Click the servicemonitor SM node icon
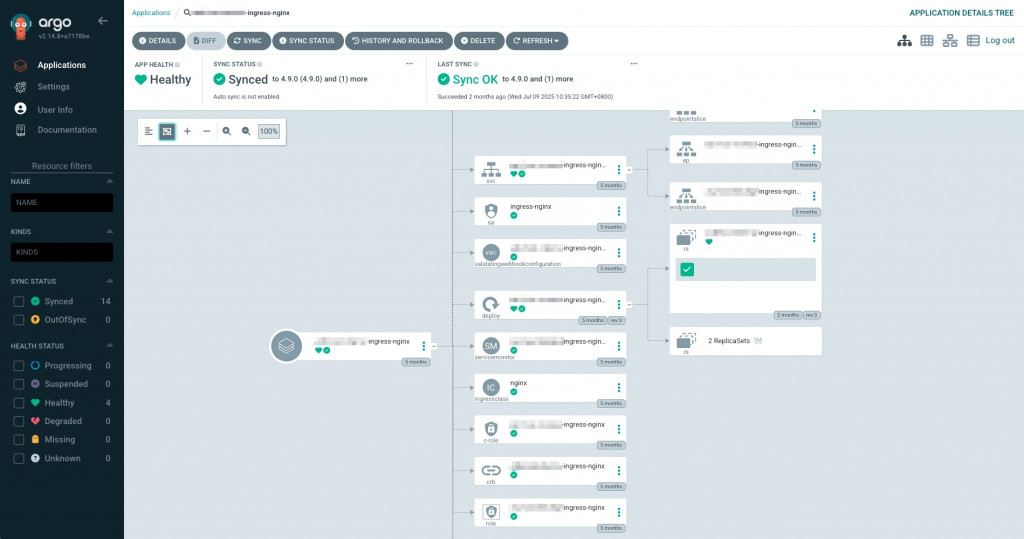The image size is (1024, 539). [x=491, y=346]
